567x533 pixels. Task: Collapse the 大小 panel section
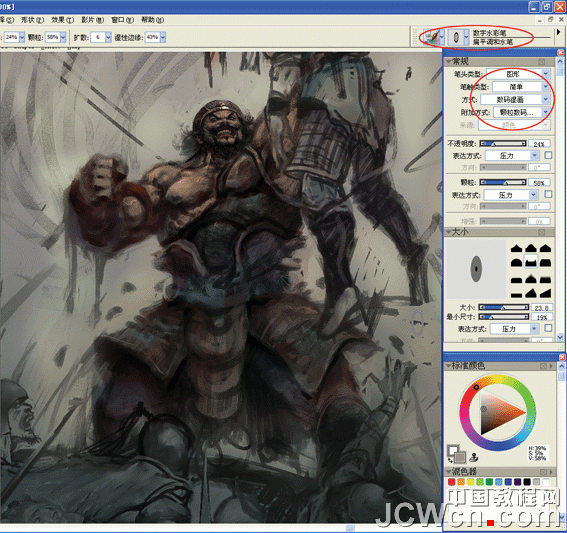click(449, 231)
